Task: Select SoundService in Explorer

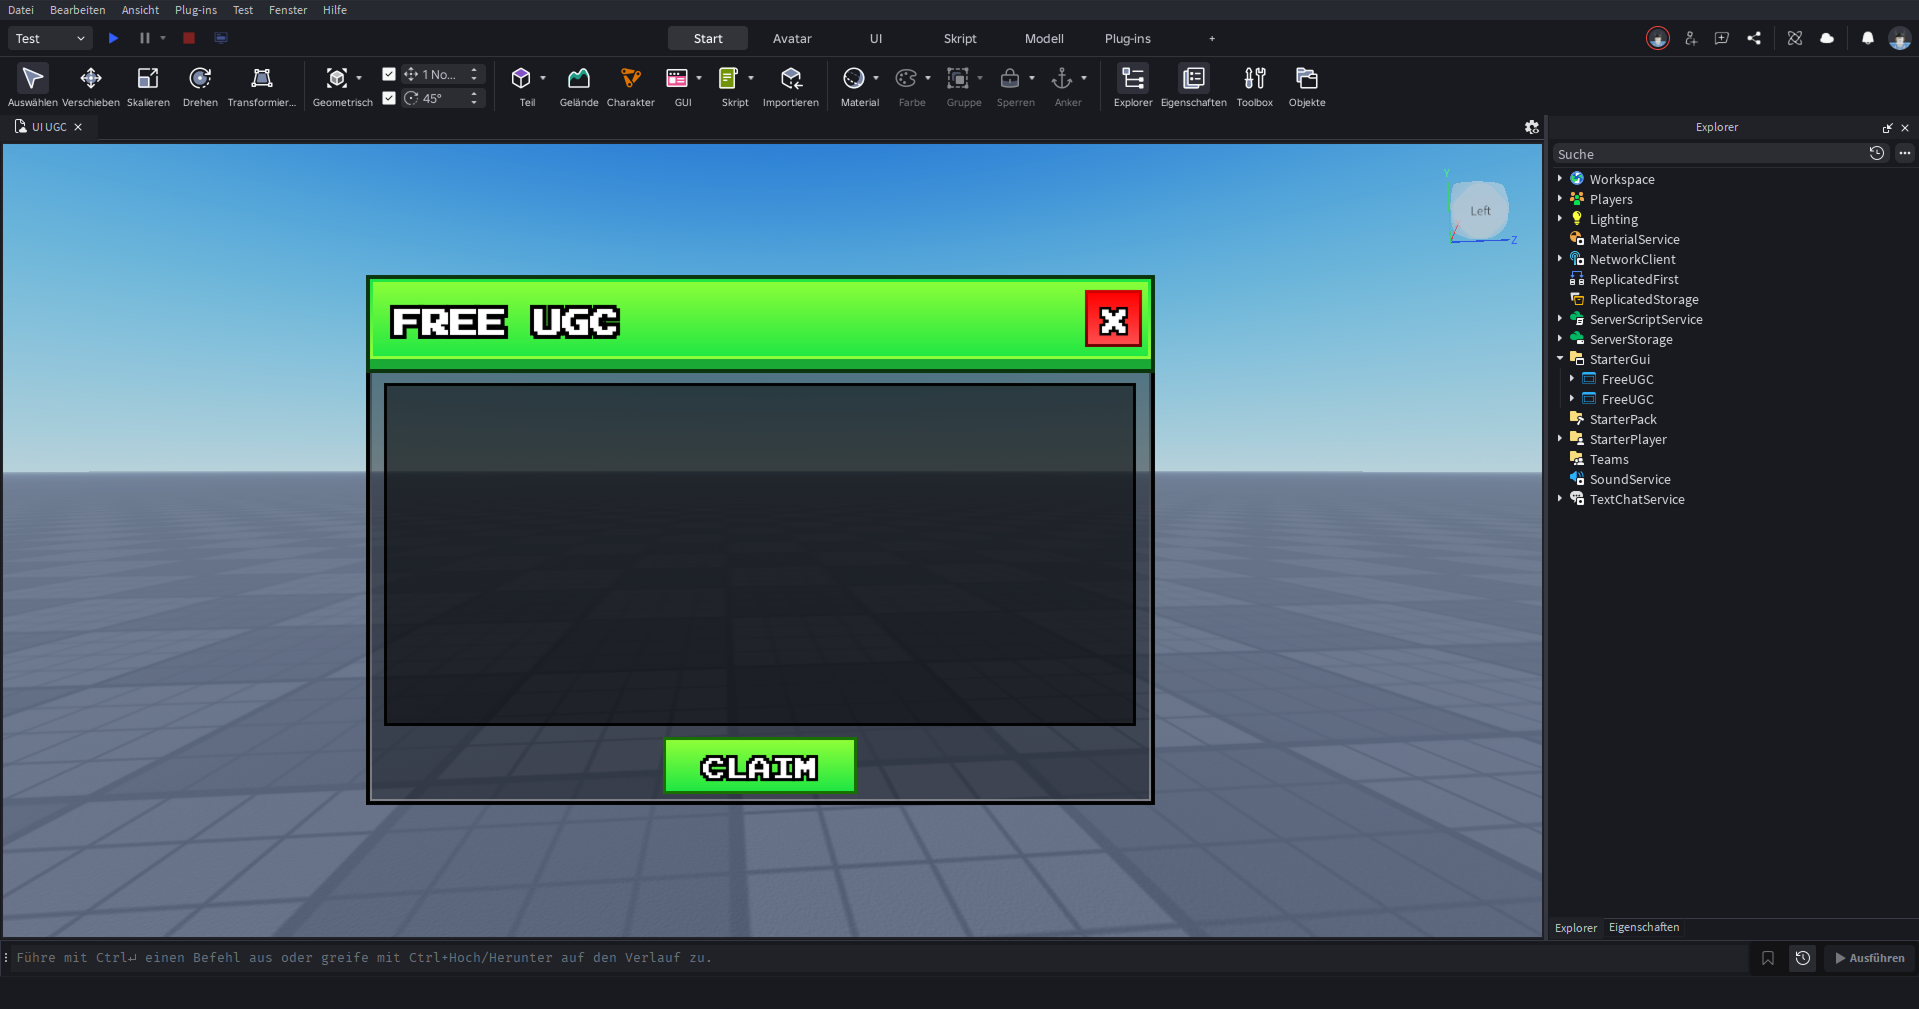Action: [x=1630, y=479]
